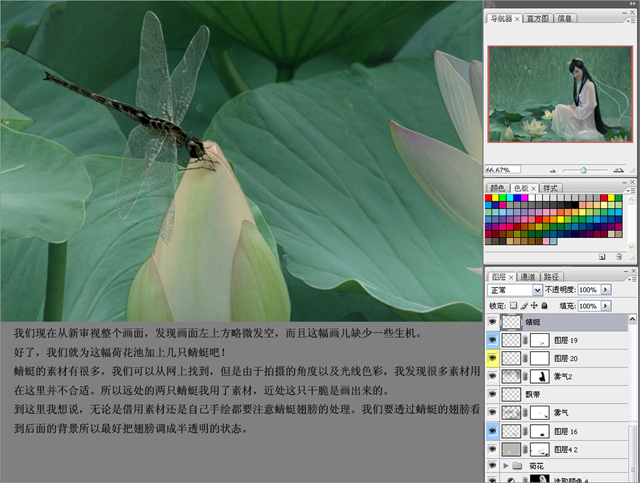
Task: Close the 色板 tab
Action: pyautogui.click(x=533, y=189)
